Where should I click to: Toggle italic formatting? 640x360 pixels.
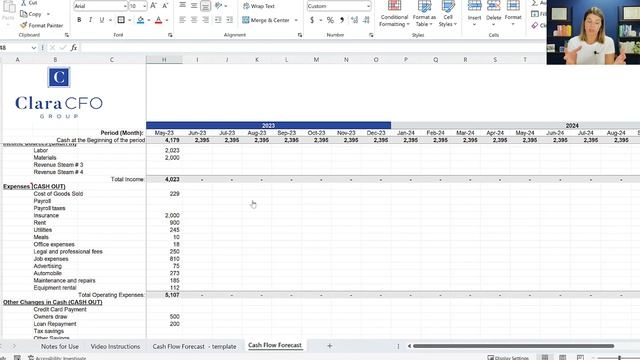(90, 20)
